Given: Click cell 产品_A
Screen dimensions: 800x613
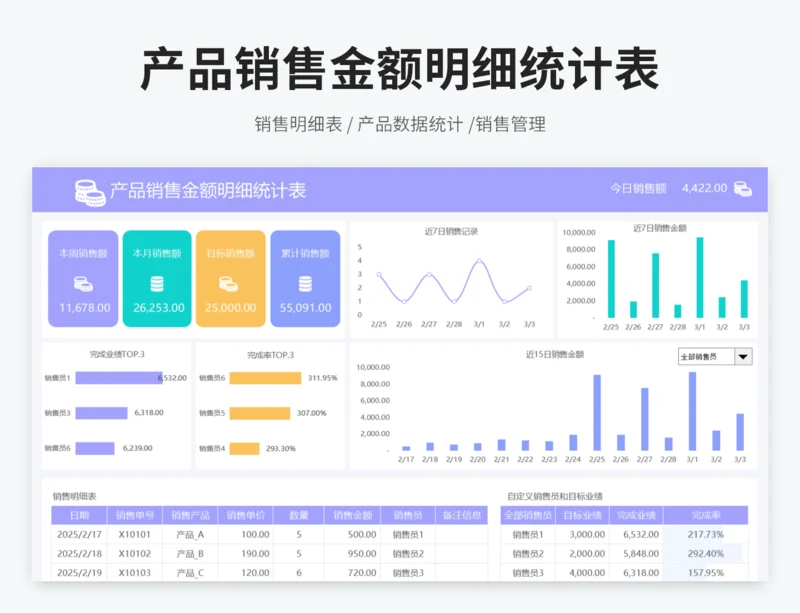Looking at the screenshot, I should click(x=190, y=534).
